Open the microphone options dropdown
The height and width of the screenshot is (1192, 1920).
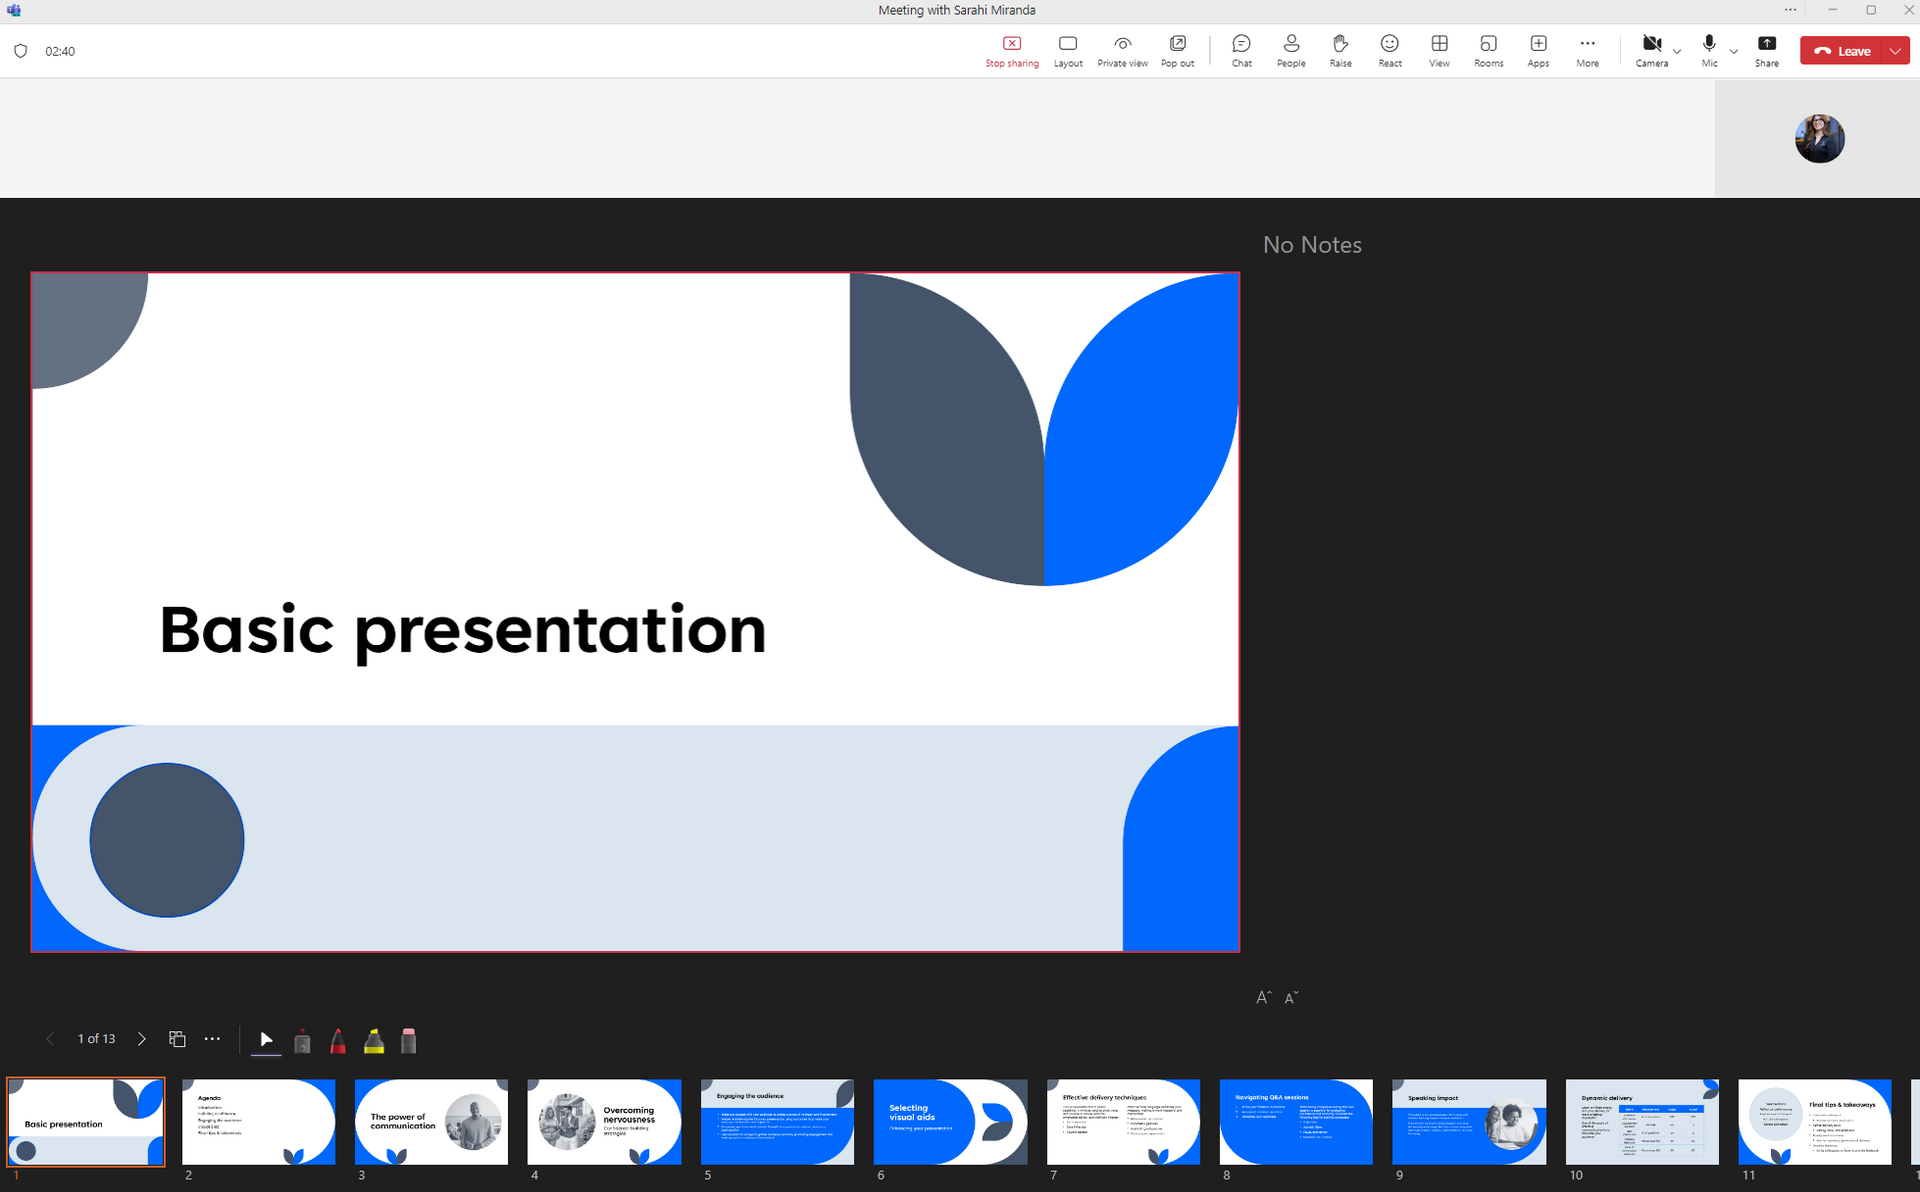(x=1735, y=53)
